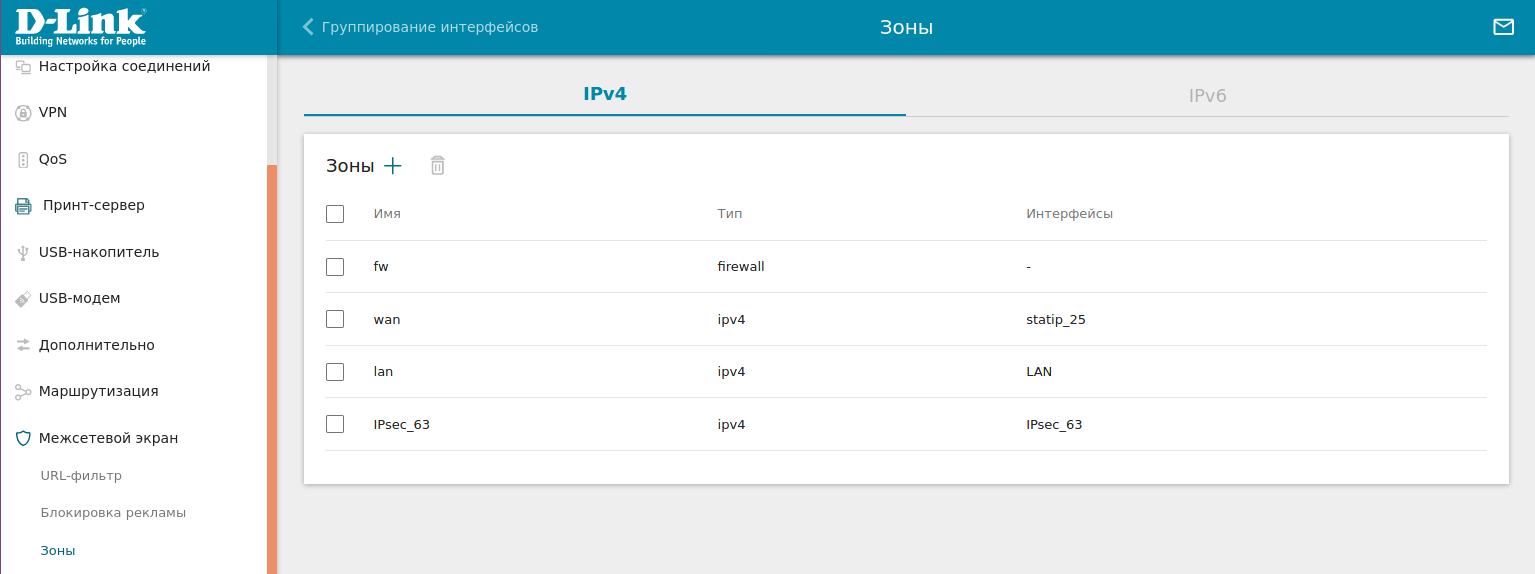Click the printer icon for Принт-сервер
The image size is (1535, 574).
[x=23, y=206]
